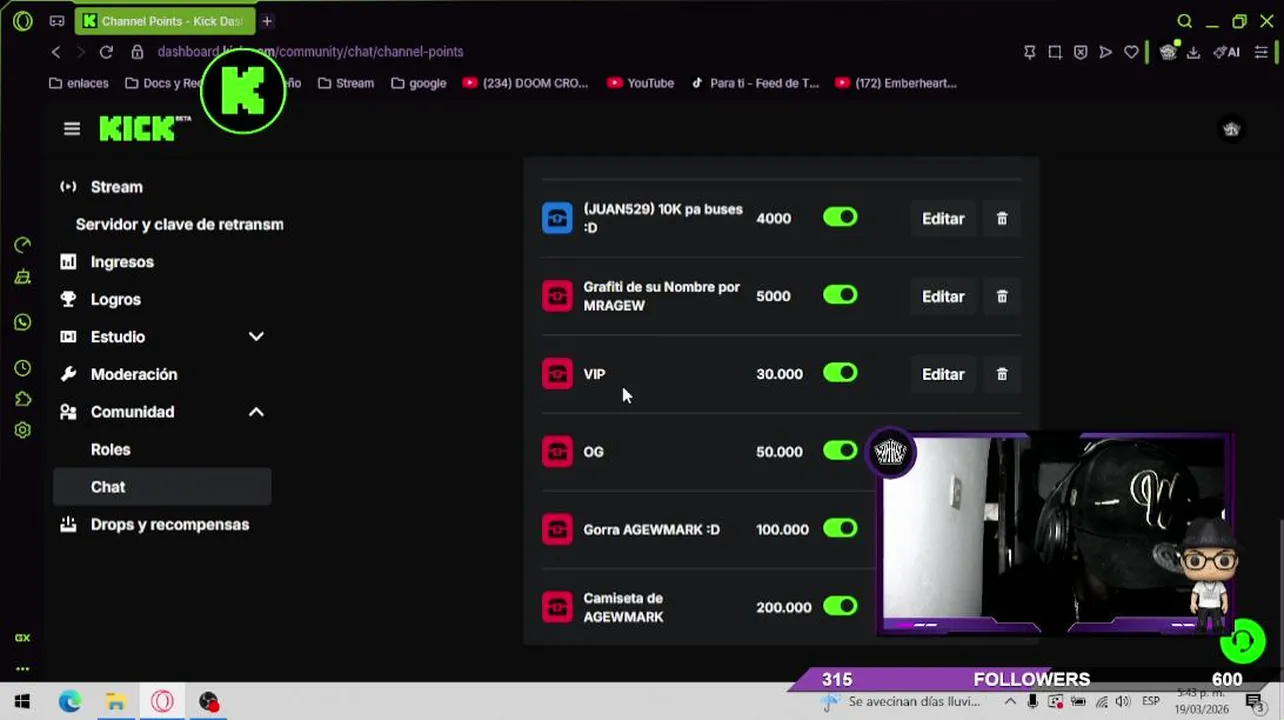Click the reward icon beside Gorra AGEWMARK
Viewport: 1284px width, 720px height.
(557, 529)
